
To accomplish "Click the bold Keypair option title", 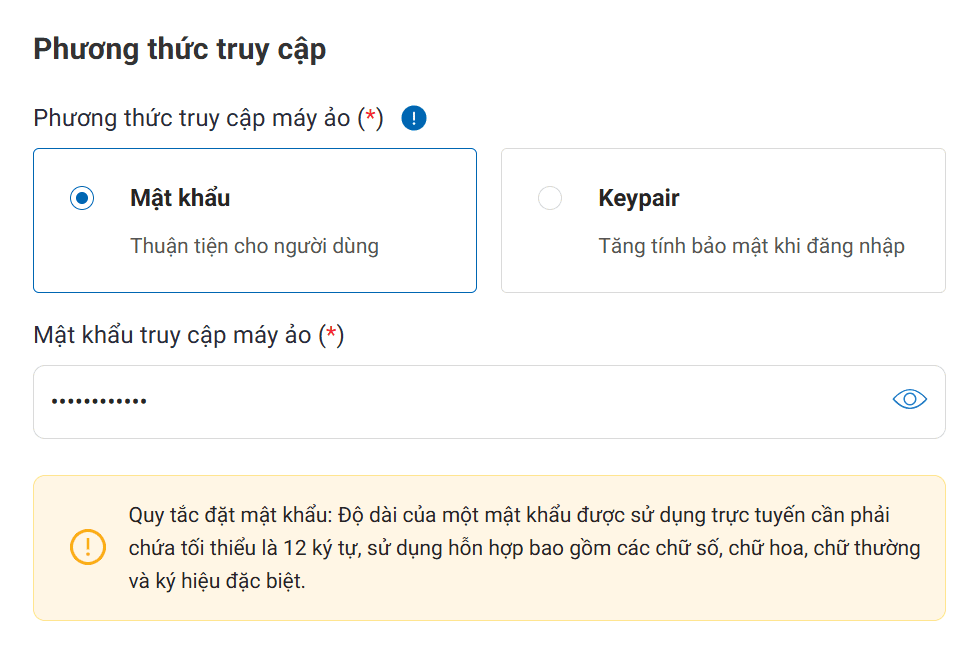I will [639, 198].
